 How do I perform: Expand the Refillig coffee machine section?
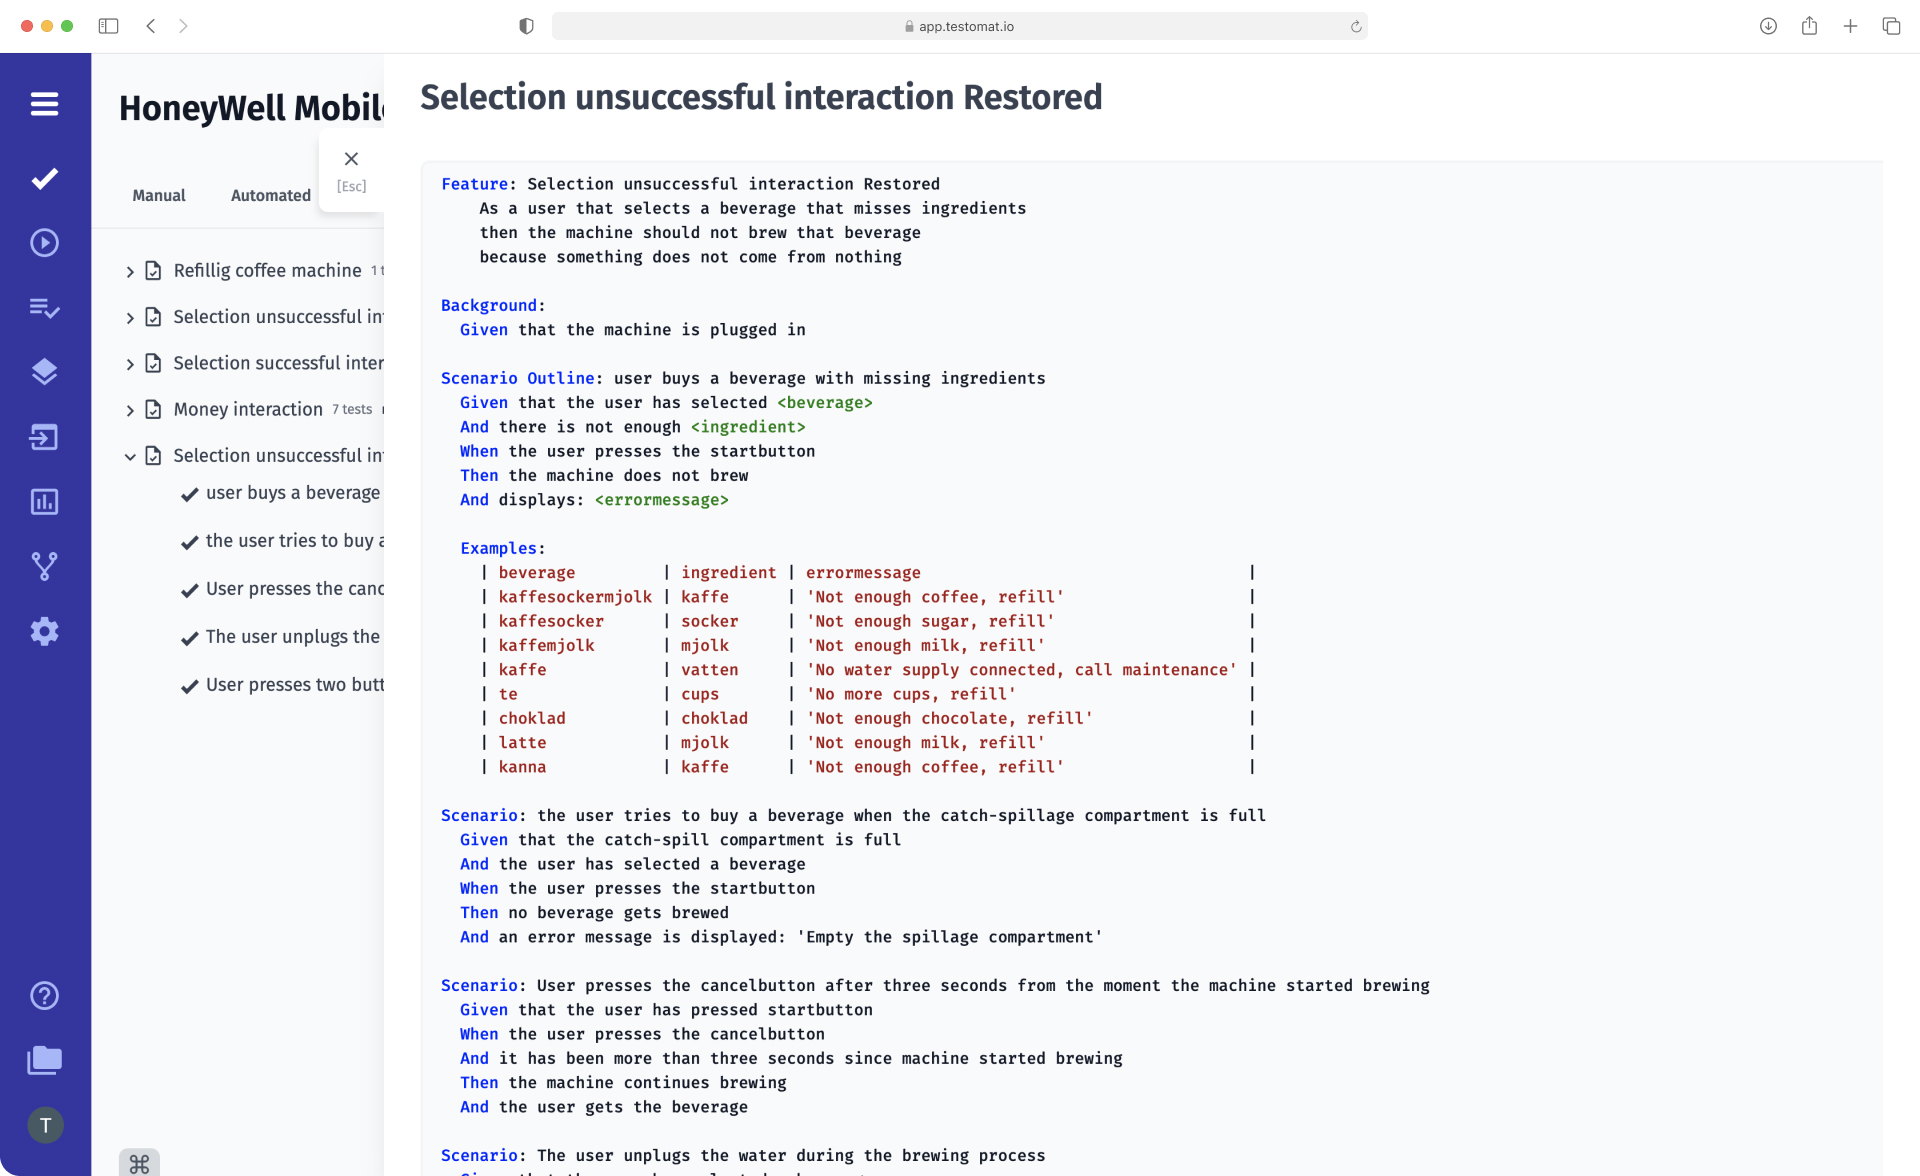(x=128, y=270)
